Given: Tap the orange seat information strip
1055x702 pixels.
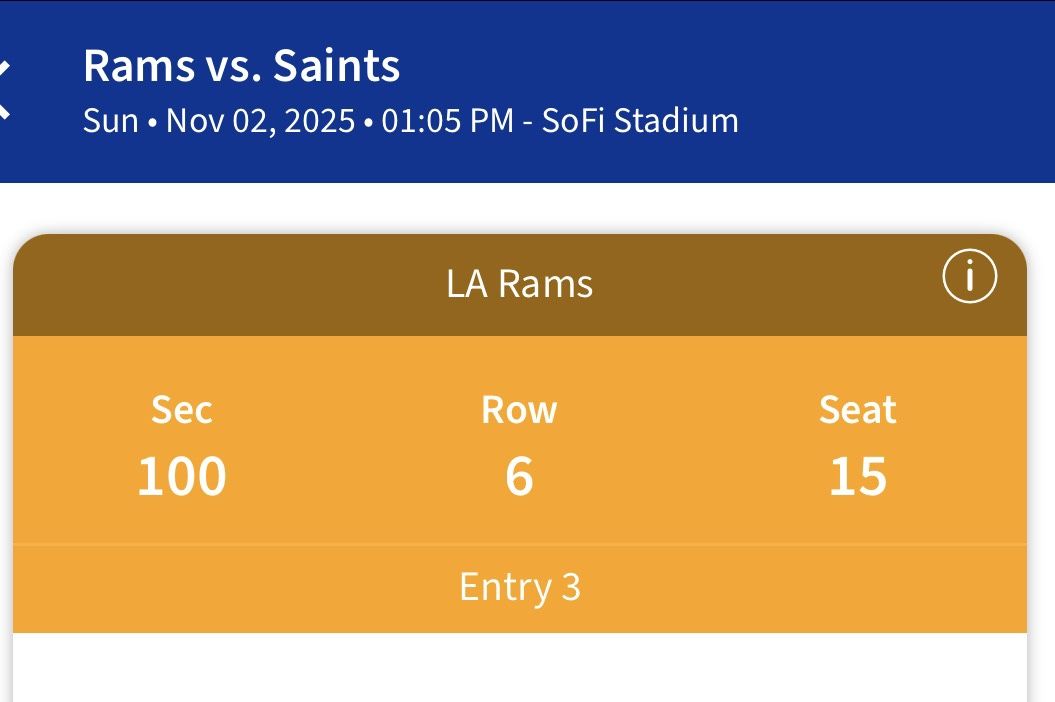Looking at the screenshot, I should [x=520, y=440].
